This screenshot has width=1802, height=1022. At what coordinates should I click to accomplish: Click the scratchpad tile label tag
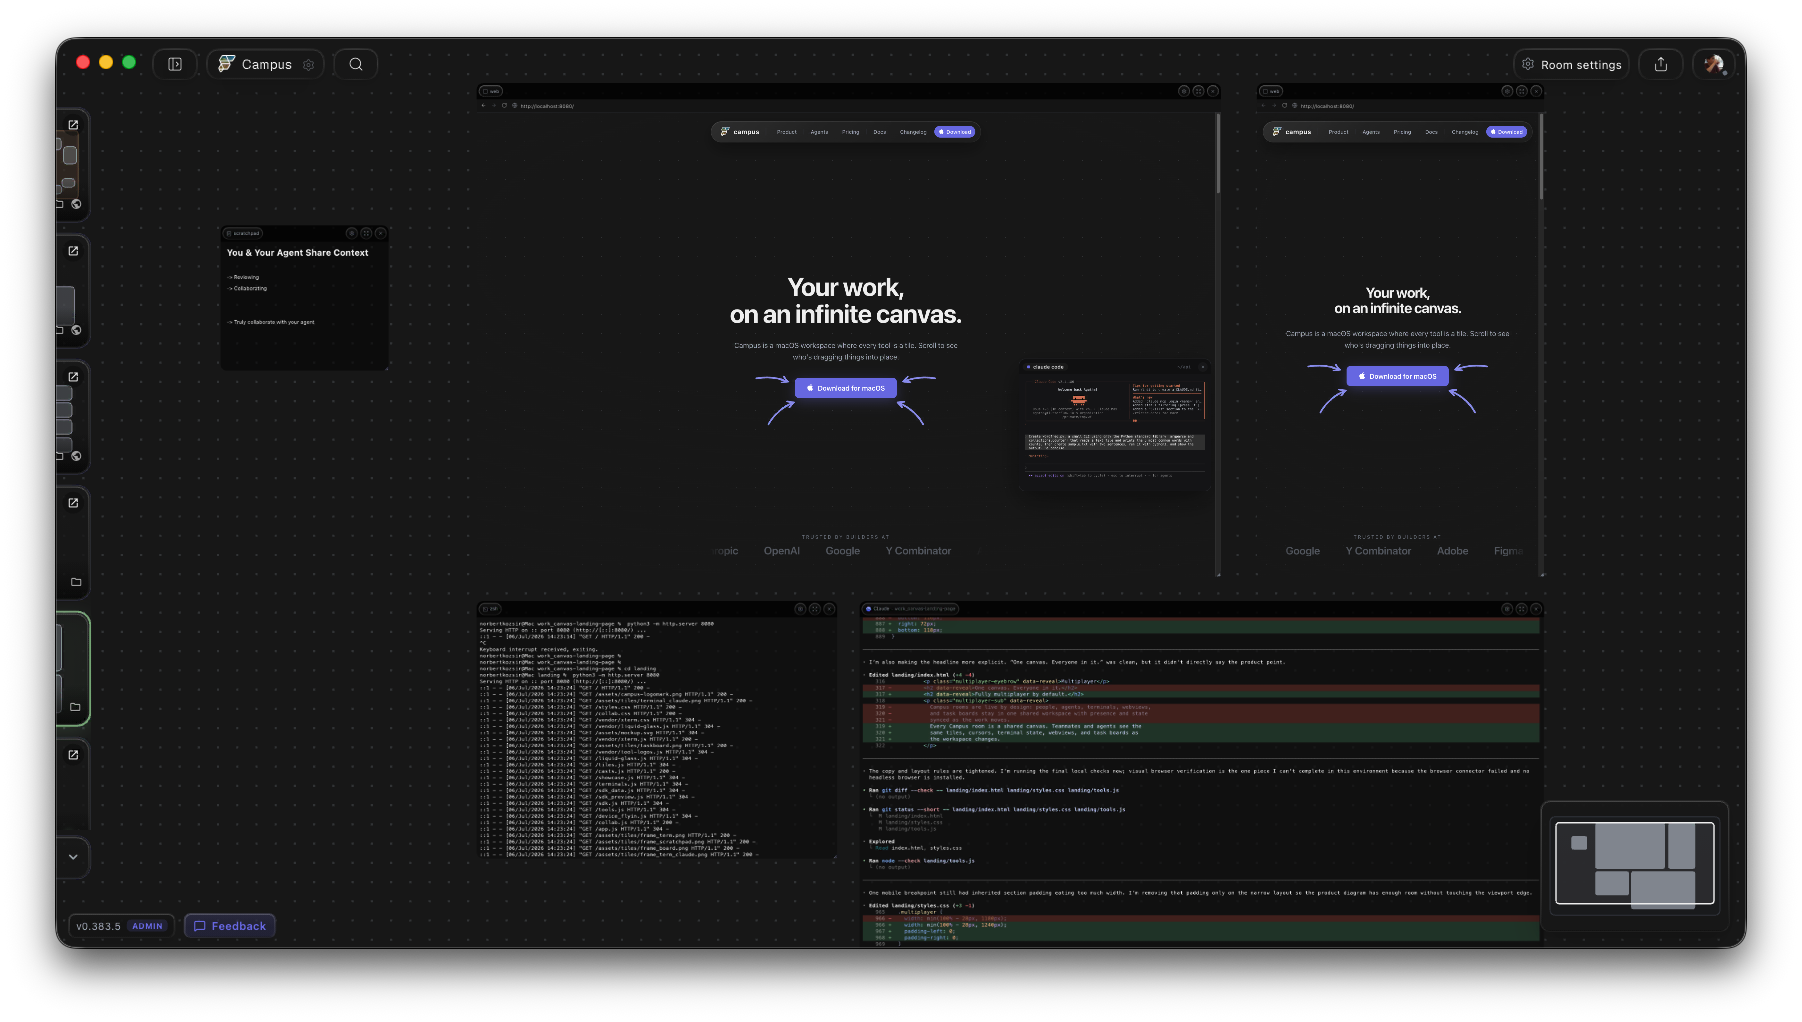[x=243, y=233]
